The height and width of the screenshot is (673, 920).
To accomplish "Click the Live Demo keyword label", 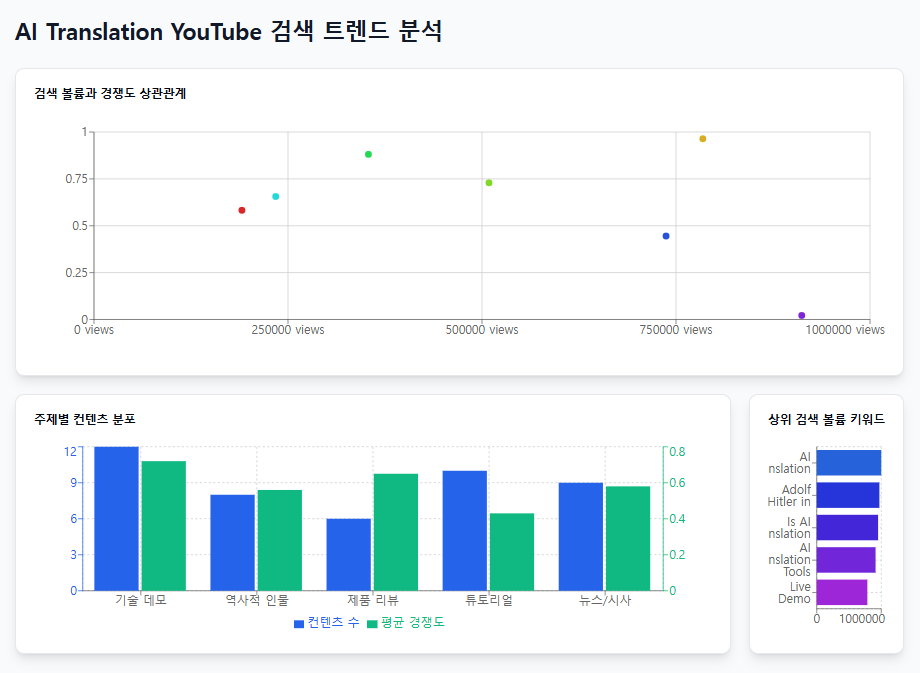I will [x=794, y=593].
